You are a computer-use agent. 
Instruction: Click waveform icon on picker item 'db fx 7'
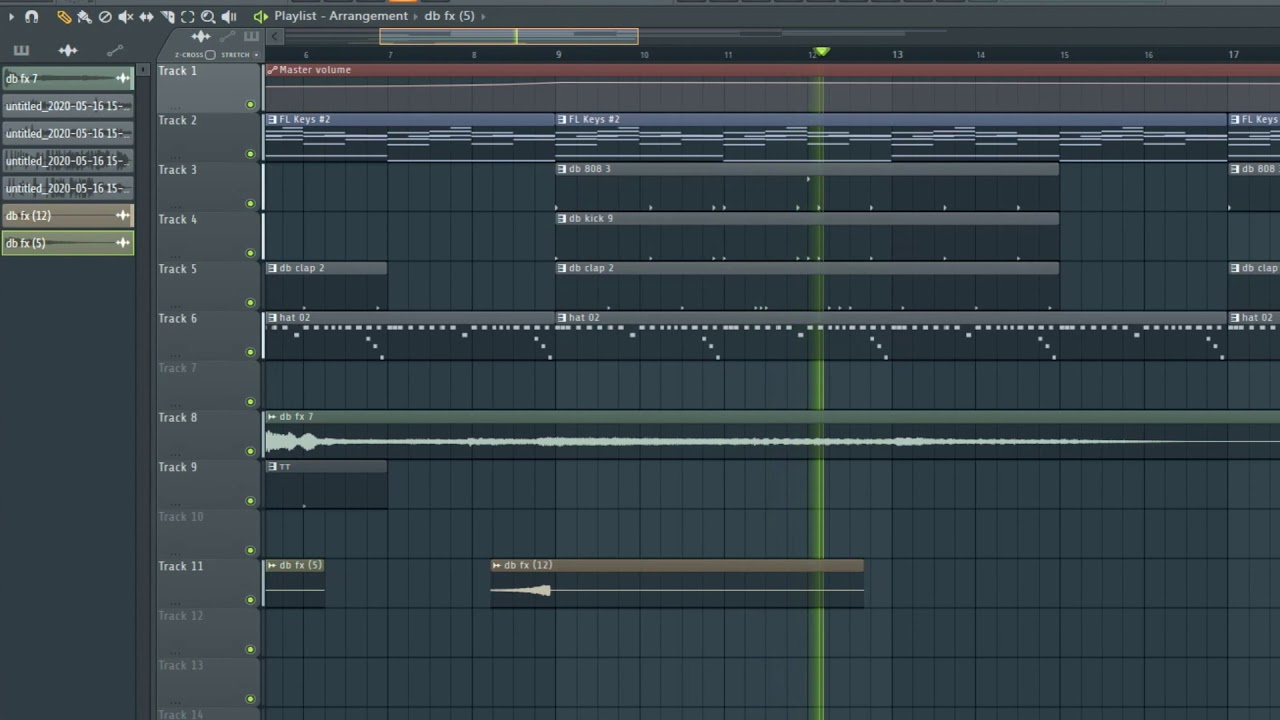(x=123, y=78)
